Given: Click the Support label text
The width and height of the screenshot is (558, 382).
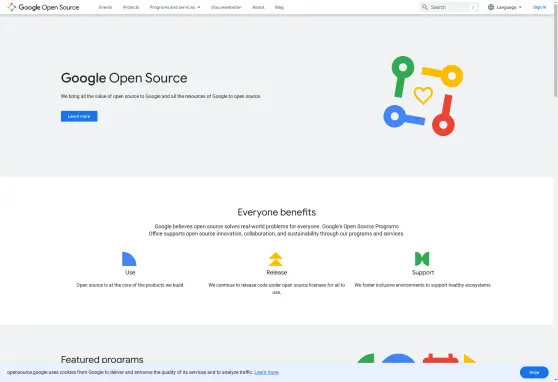Looking at the screenshot, I should coord(423,273).
